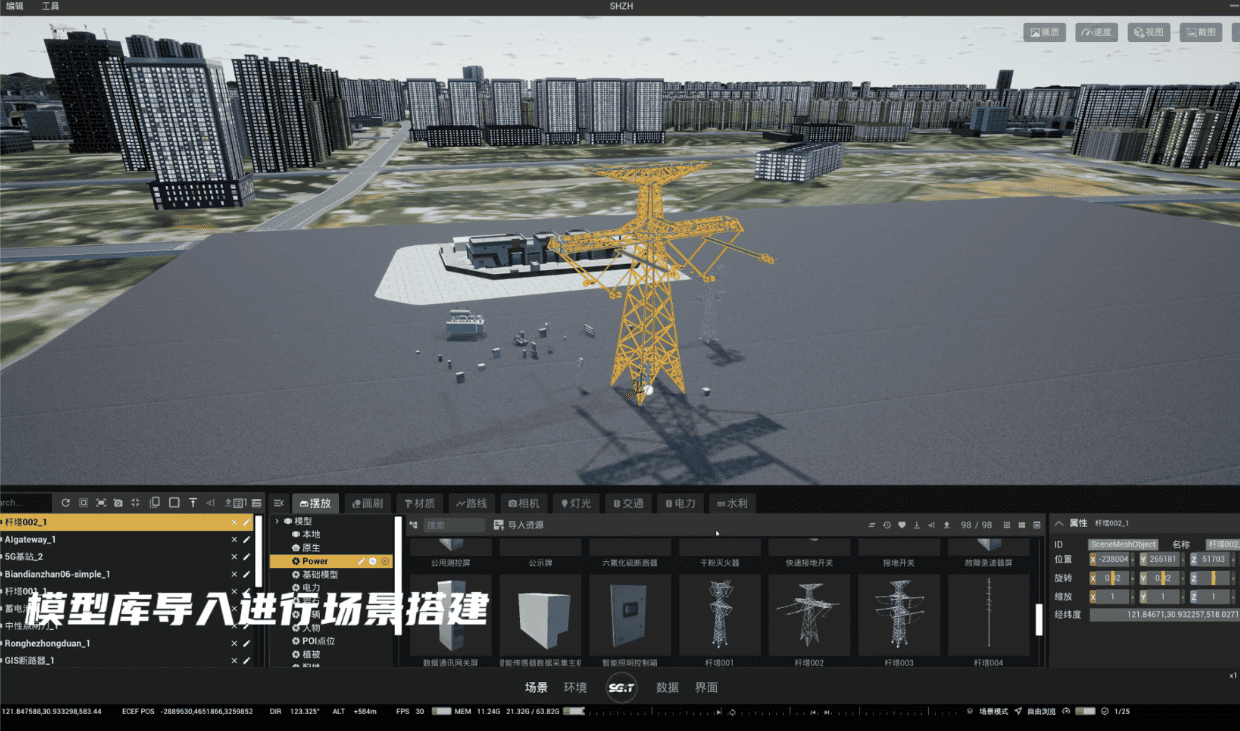
Task: Remove 5G基站_2 using its X icon
Action: point(234,557)
